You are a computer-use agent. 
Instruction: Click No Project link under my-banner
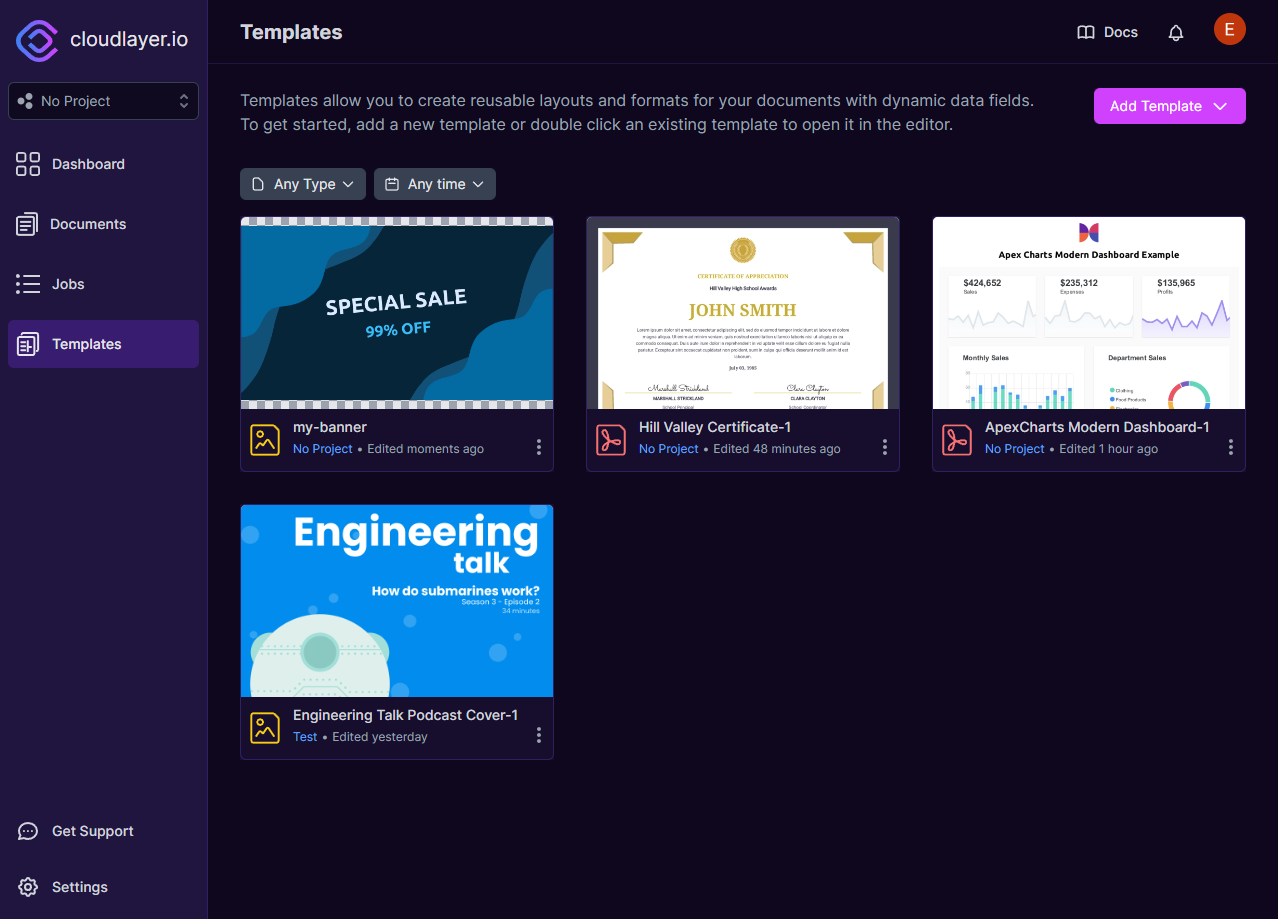(x=323, y=449)
